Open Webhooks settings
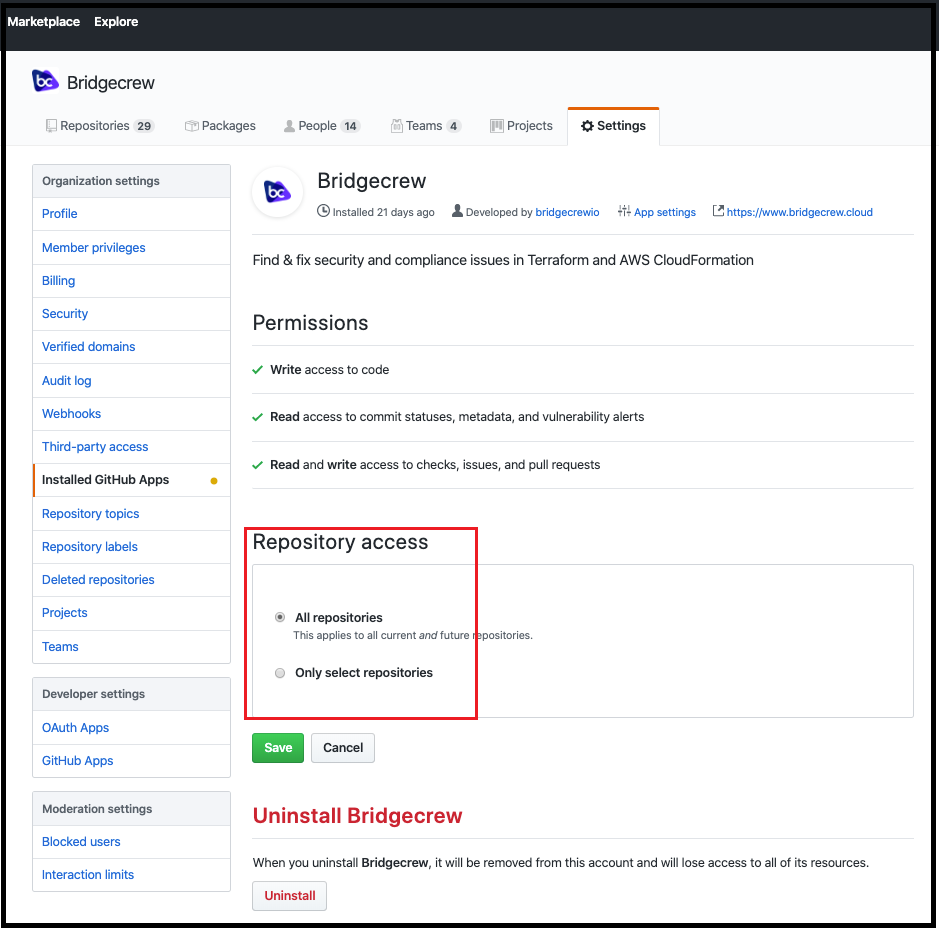Screen dimensions: 939x929 point(132,414)
